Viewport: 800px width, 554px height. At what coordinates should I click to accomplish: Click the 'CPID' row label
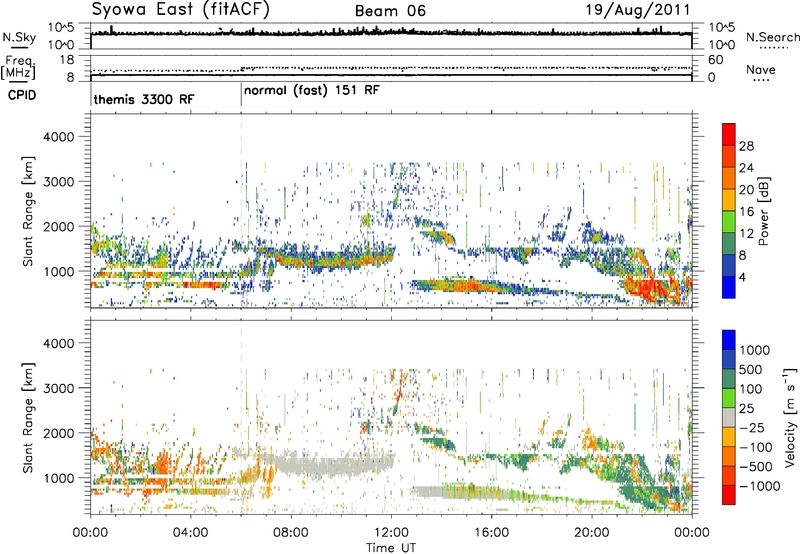pyautogui.click(x=22, y=95)
